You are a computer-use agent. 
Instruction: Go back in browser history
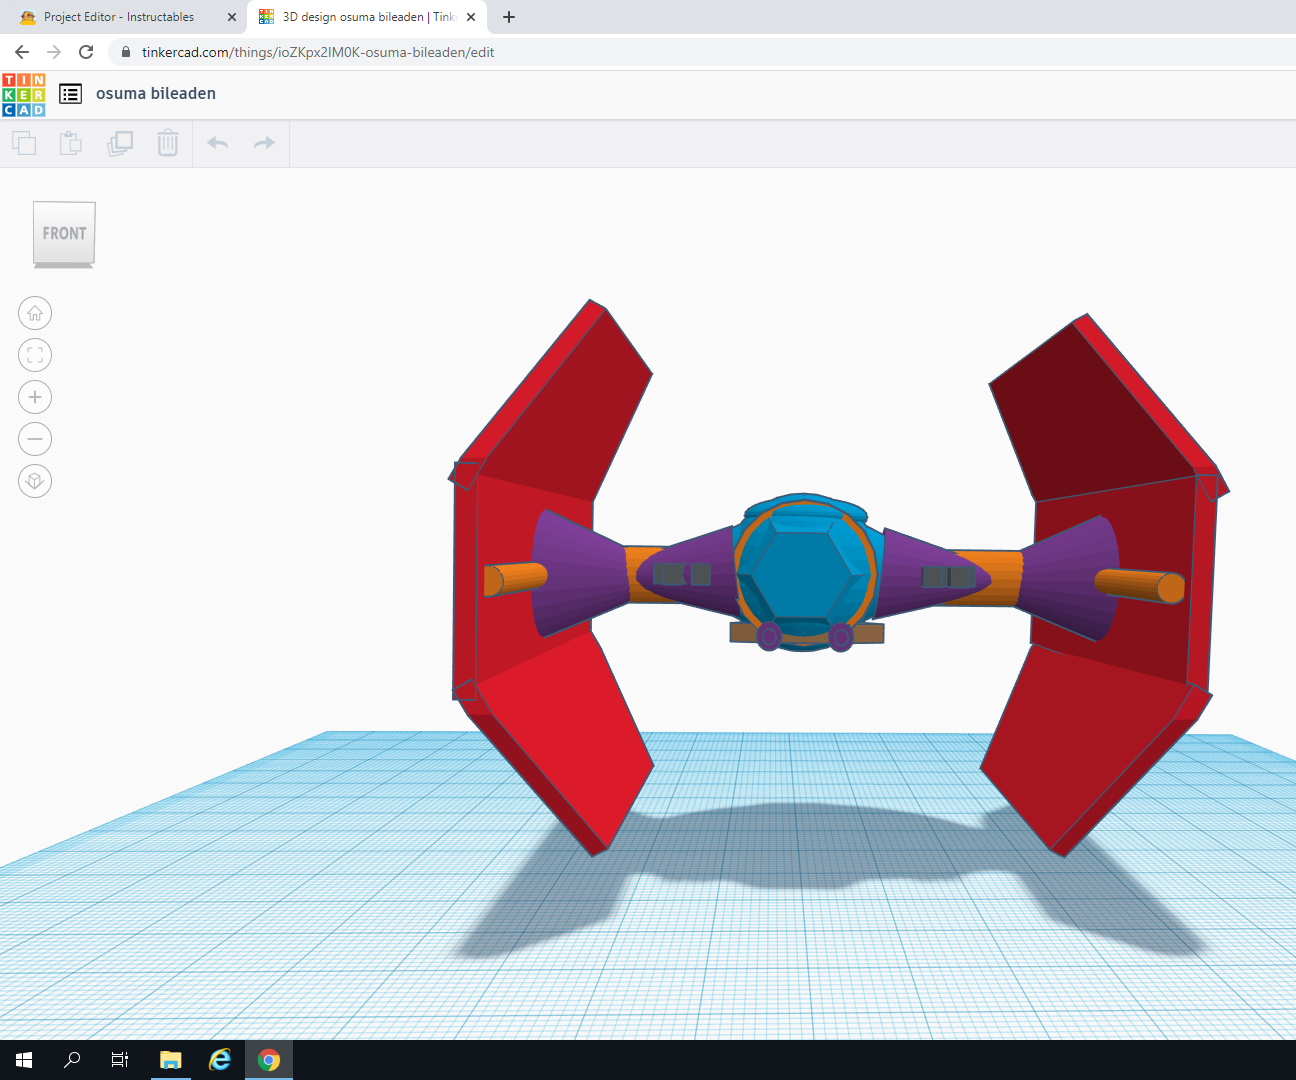(22, 52)
